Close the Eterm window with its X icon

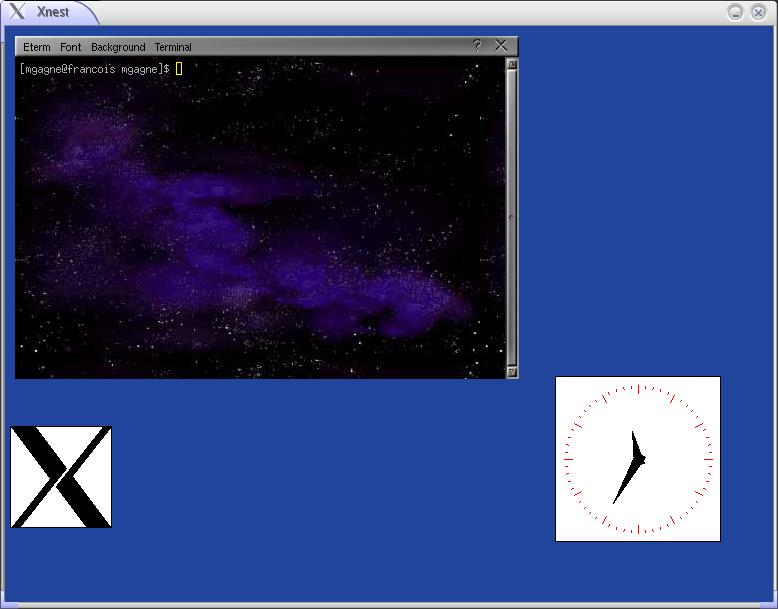pos(501,46)
